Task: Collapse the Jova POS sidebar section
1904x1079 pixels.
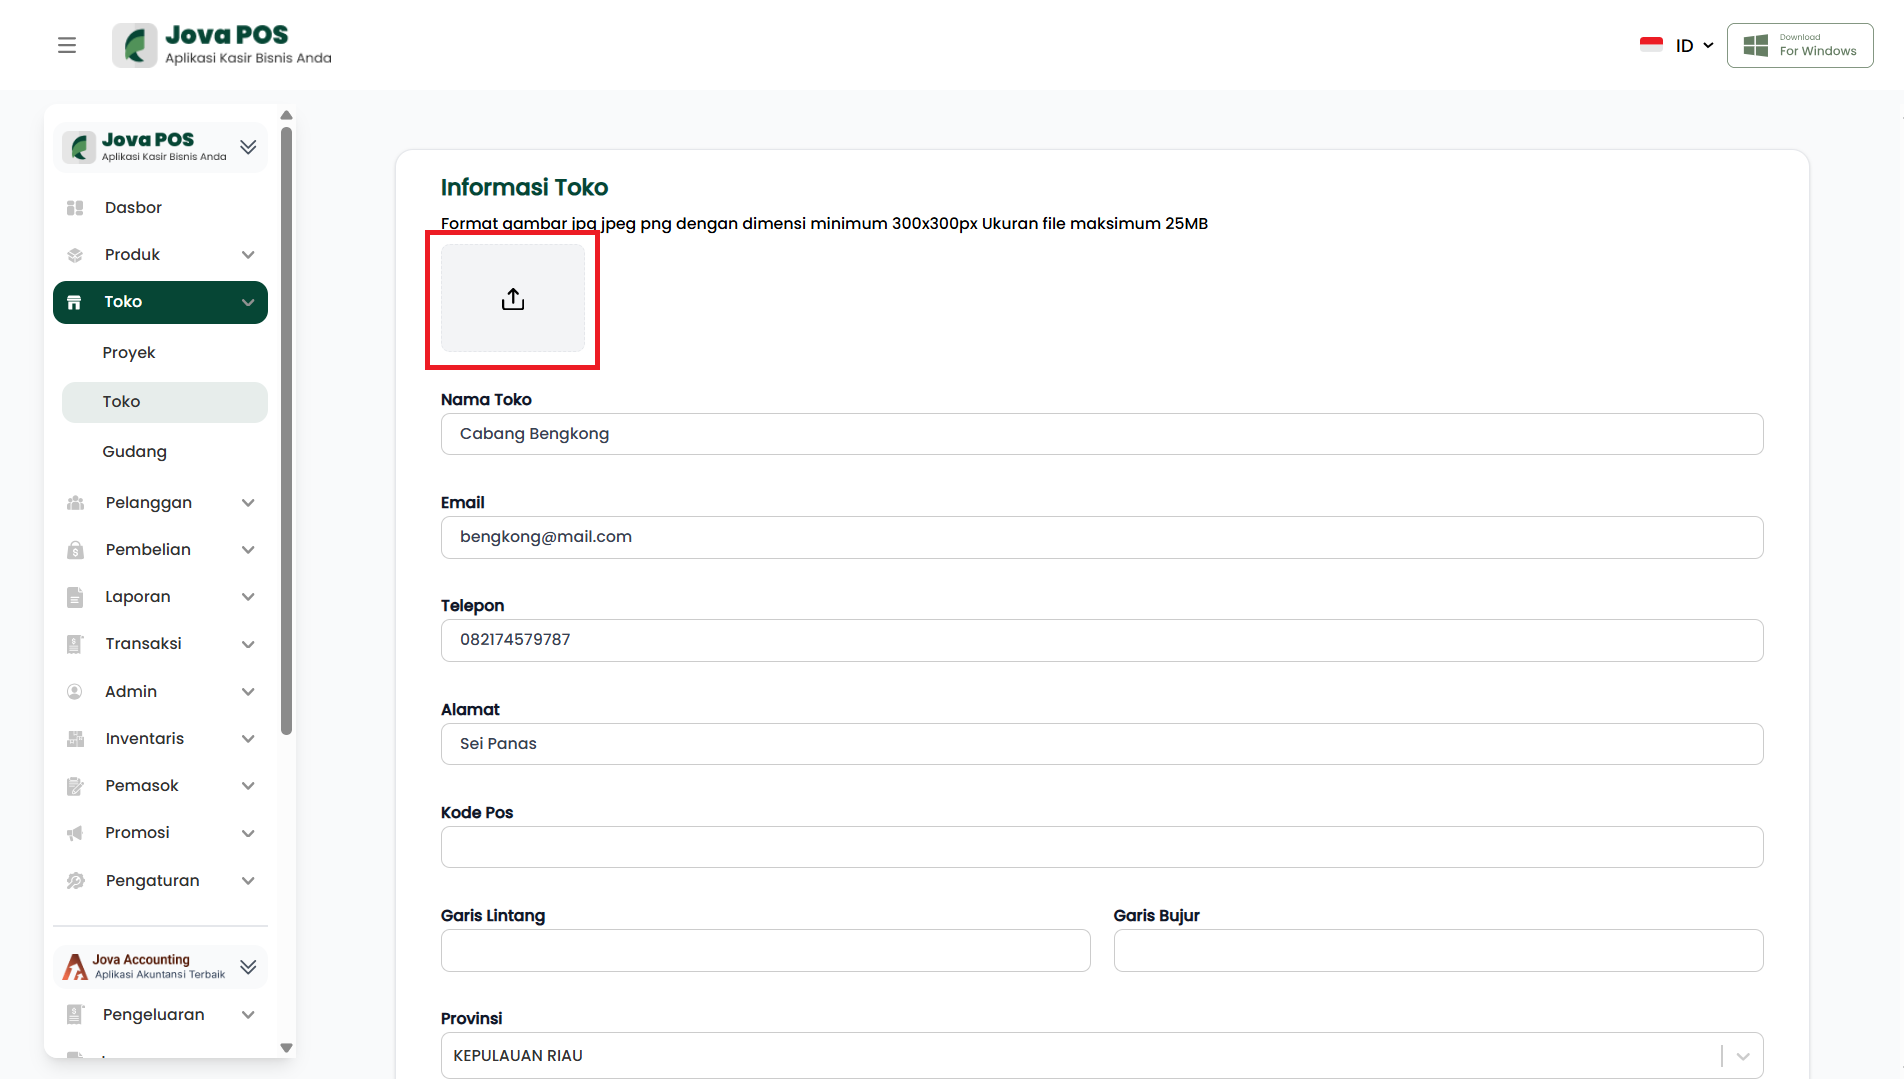Action: (x=248, y=147)
